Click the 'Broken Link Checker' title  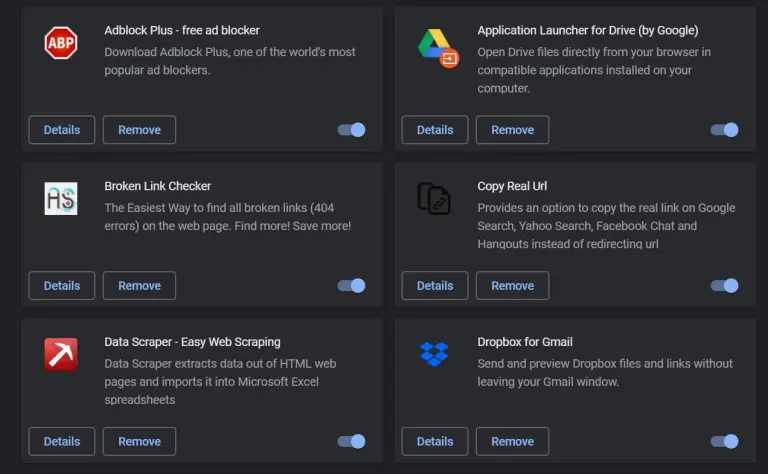click(x=158, y=186)
